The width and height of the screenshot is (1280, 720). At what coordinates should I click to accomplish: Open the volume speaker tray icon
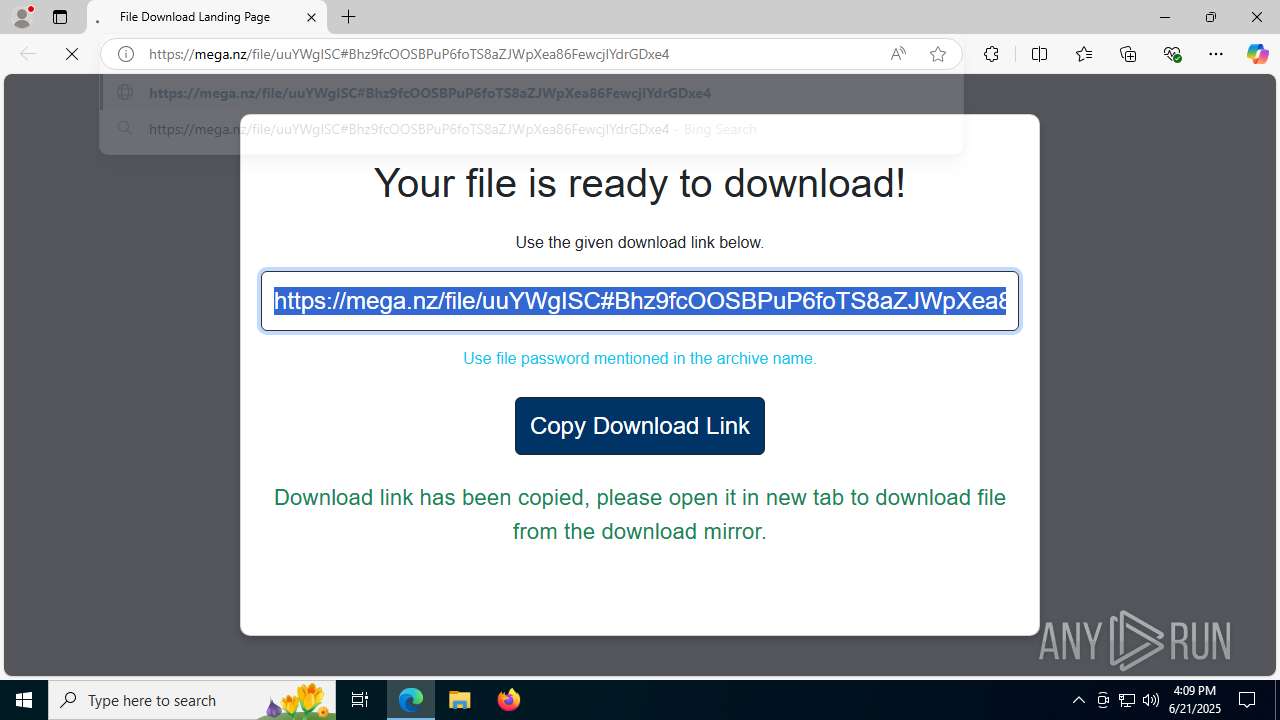point(1151,700)
